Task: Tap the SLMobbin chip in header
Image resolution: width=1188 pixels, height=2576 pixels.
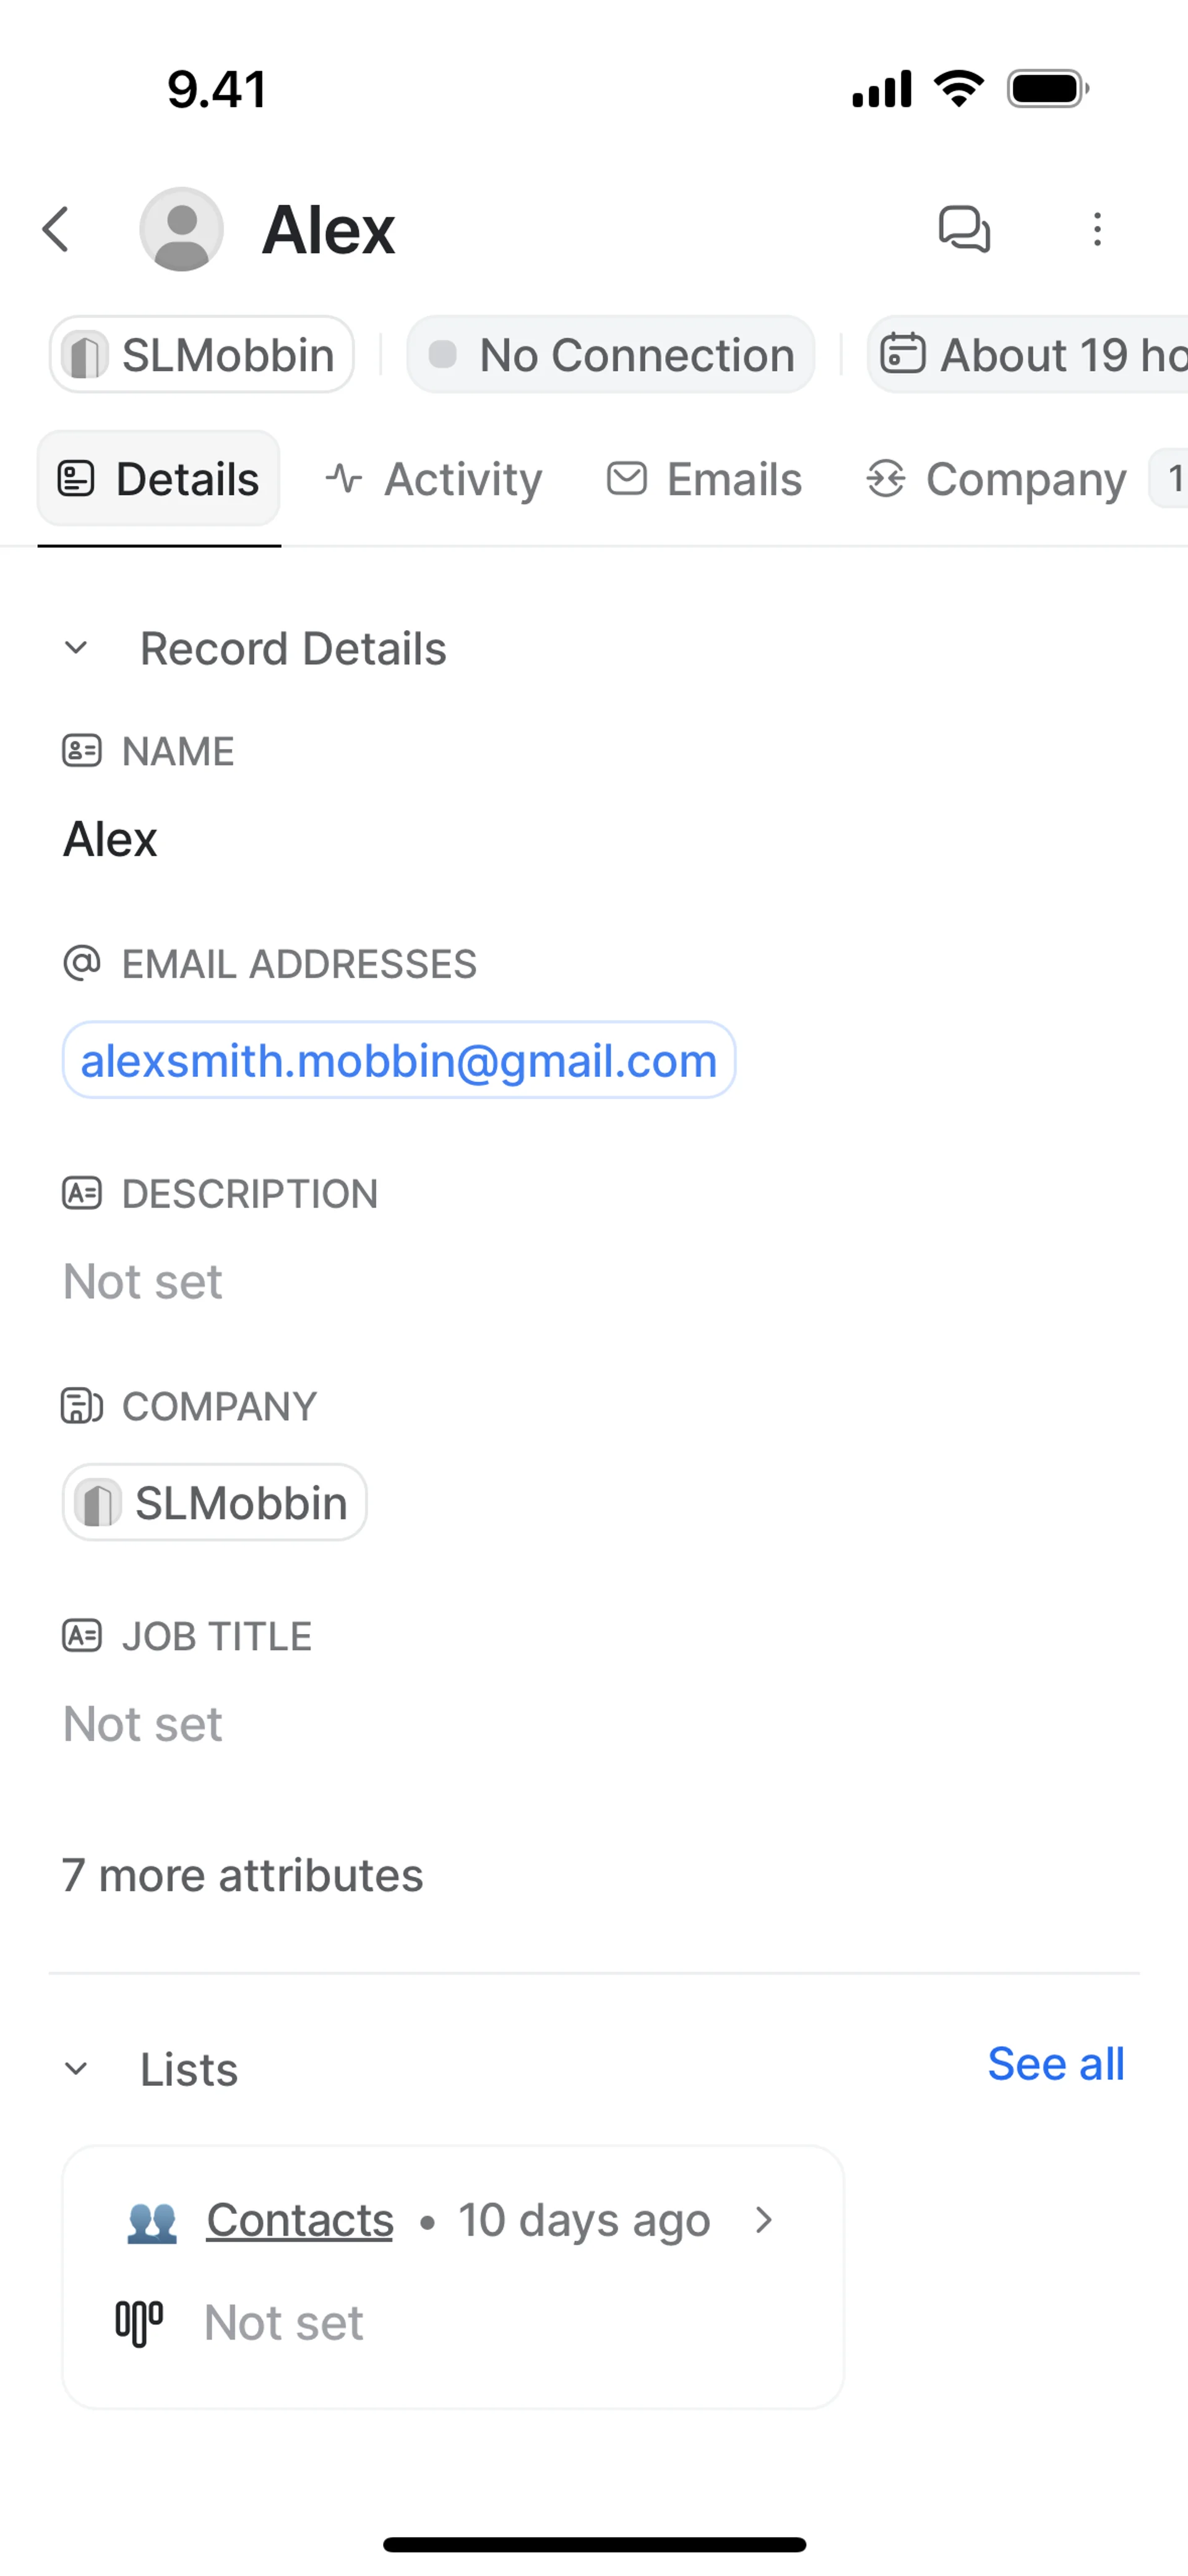Action: [202, 355]
